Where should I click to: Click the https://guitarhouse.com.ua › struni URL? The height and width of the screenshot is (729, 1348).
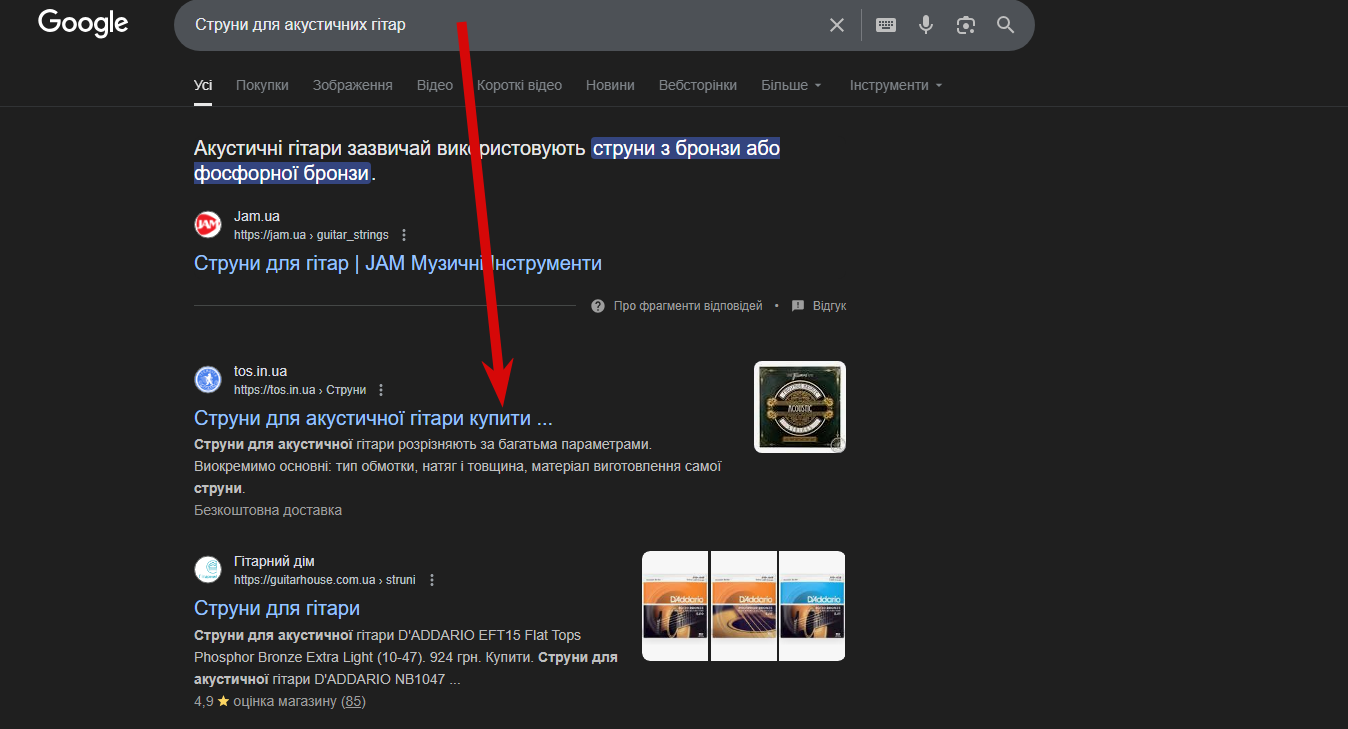(325, 580)
